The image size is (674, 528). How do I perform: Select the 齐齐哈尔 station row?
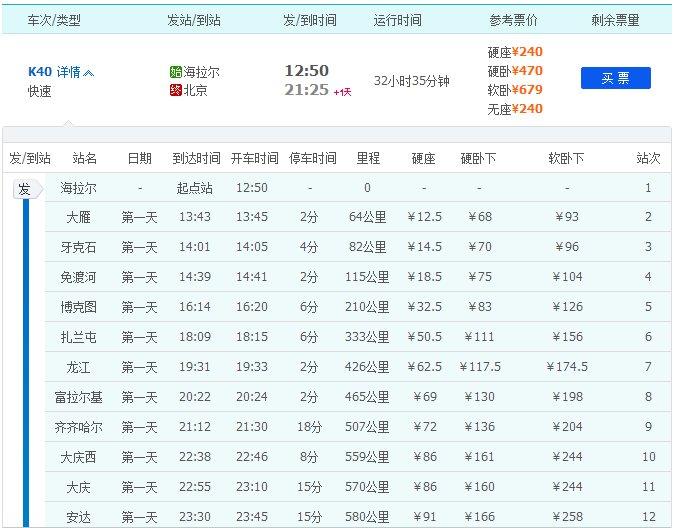pyautogui.click(x=84, y=427)
